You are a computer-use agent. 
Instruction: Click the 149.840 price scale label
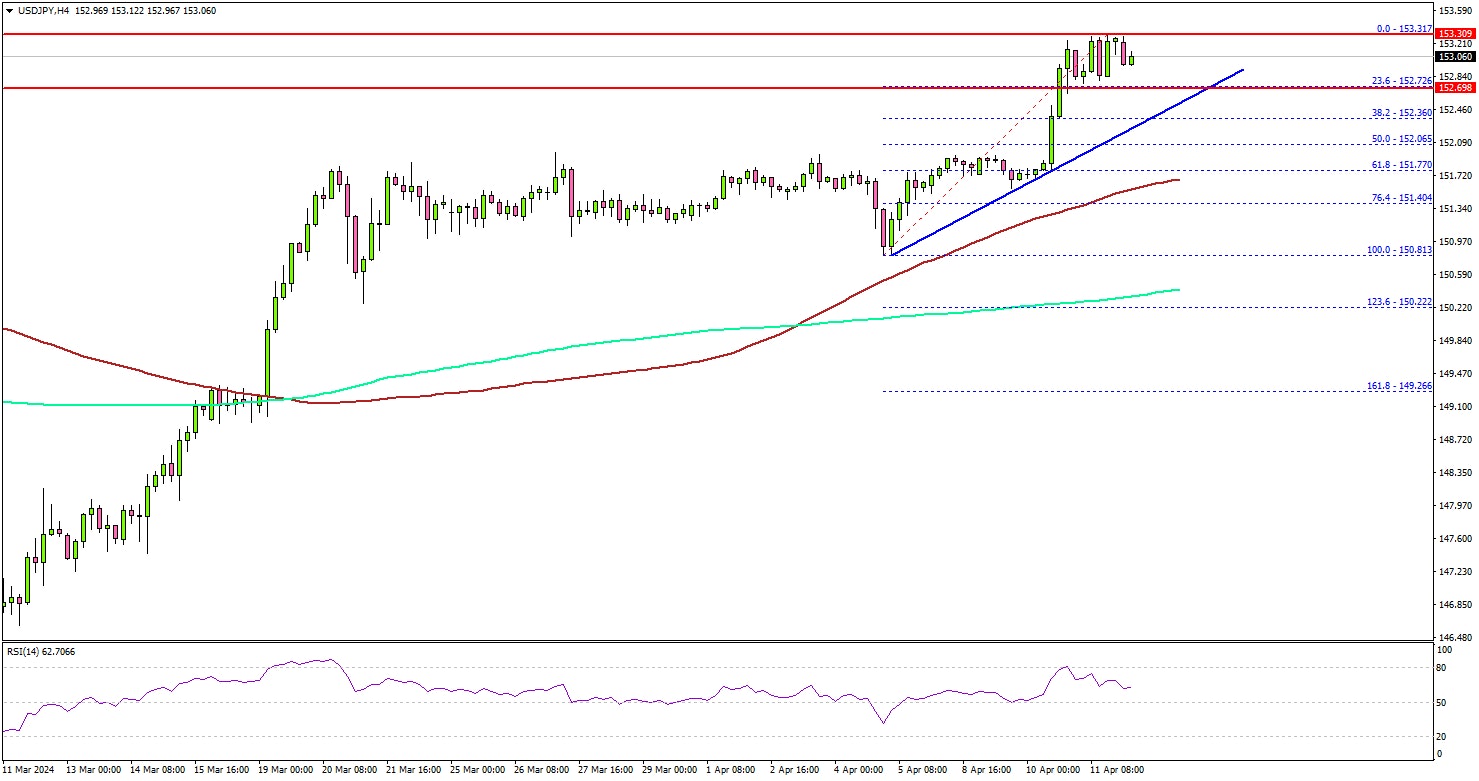[x=1454, y=340]
